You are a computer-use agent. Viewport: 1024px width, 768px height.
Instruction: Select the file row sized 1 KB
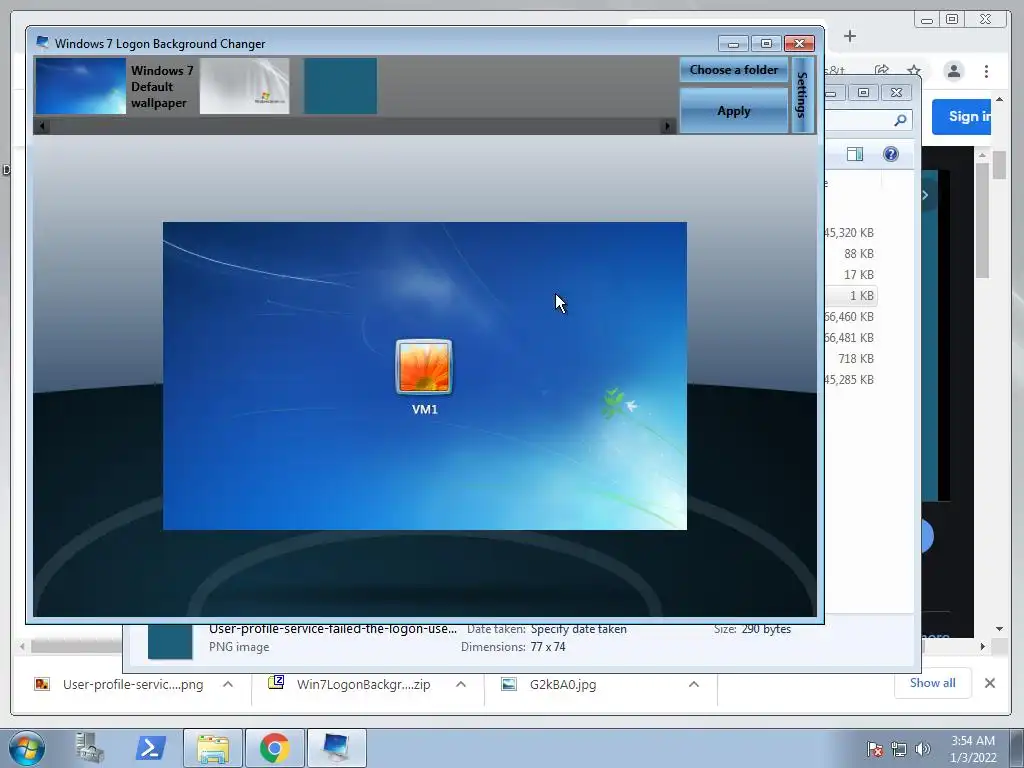tap(850, 296)
